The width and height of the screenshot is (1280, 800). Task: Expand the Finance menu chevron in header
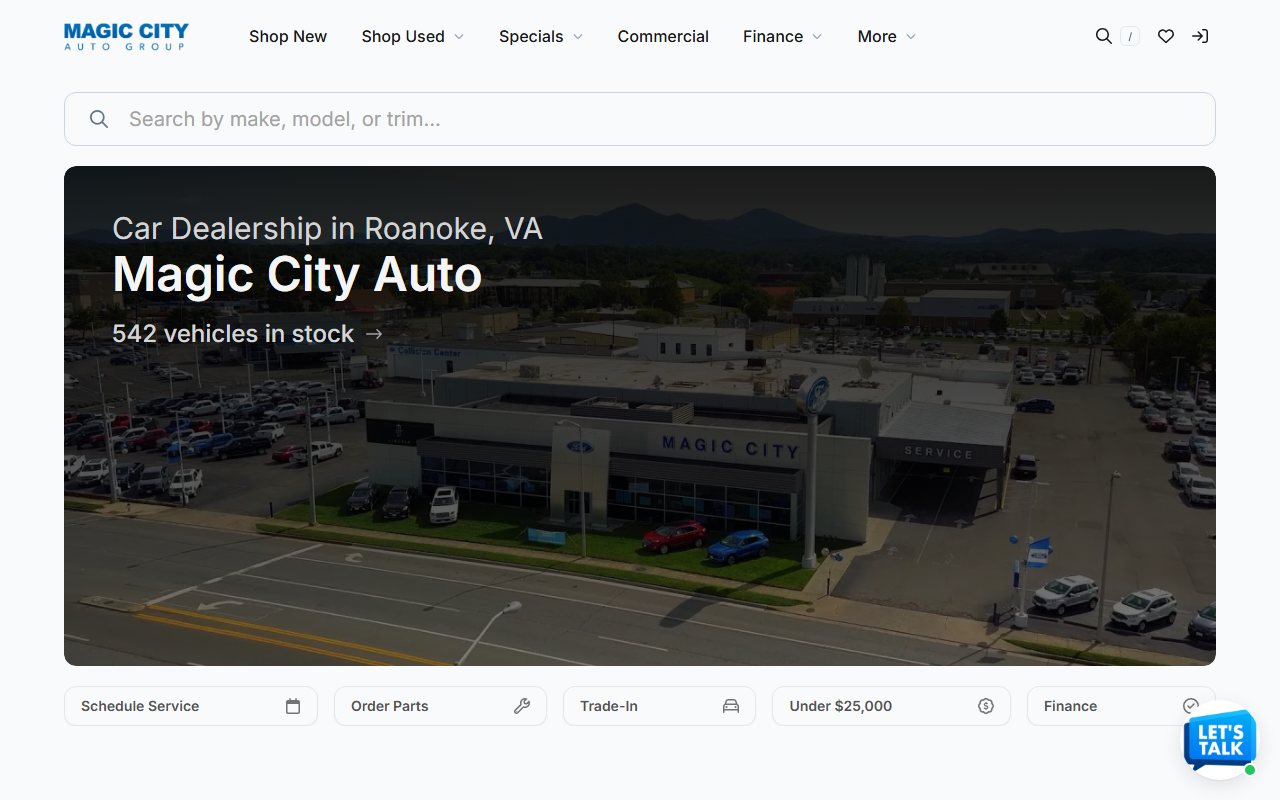point(817,37)
